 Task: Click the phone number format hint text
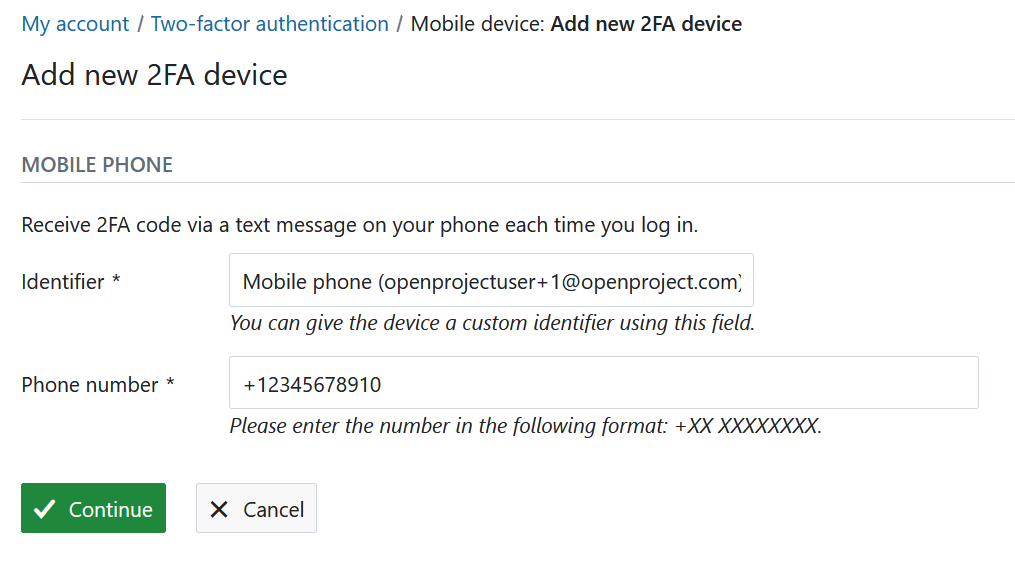(525, 426)
